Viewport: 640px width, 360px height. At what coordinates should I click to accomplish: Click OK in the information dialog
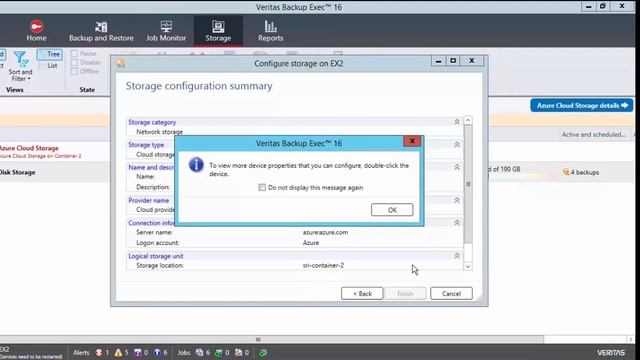pyautogui.click(x=392, y=210)
